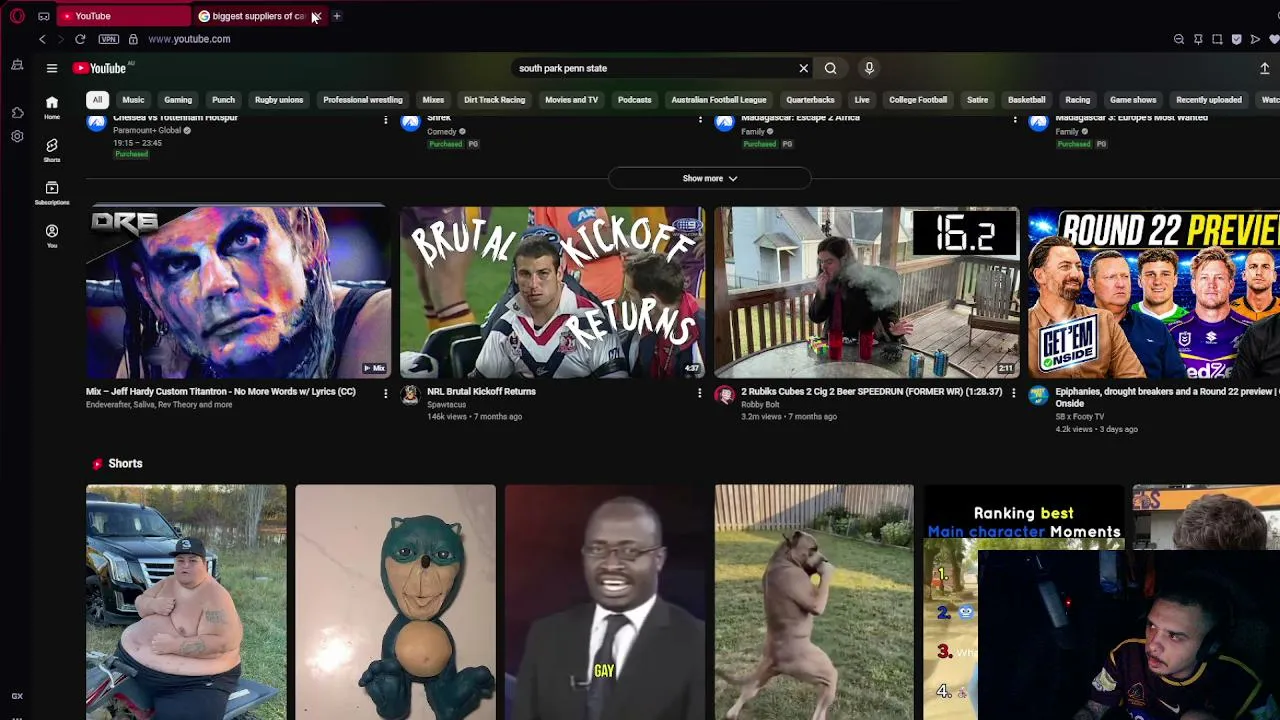Clear the search query
Image resolution: width=1280 pixels, height=720 pixels.
point(803,68)
